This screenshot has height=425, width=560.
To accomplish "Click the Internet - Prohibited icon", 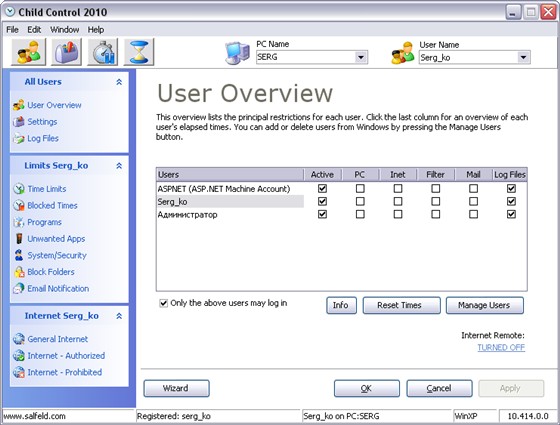I will pyautogui.click(x=19, y=372).
